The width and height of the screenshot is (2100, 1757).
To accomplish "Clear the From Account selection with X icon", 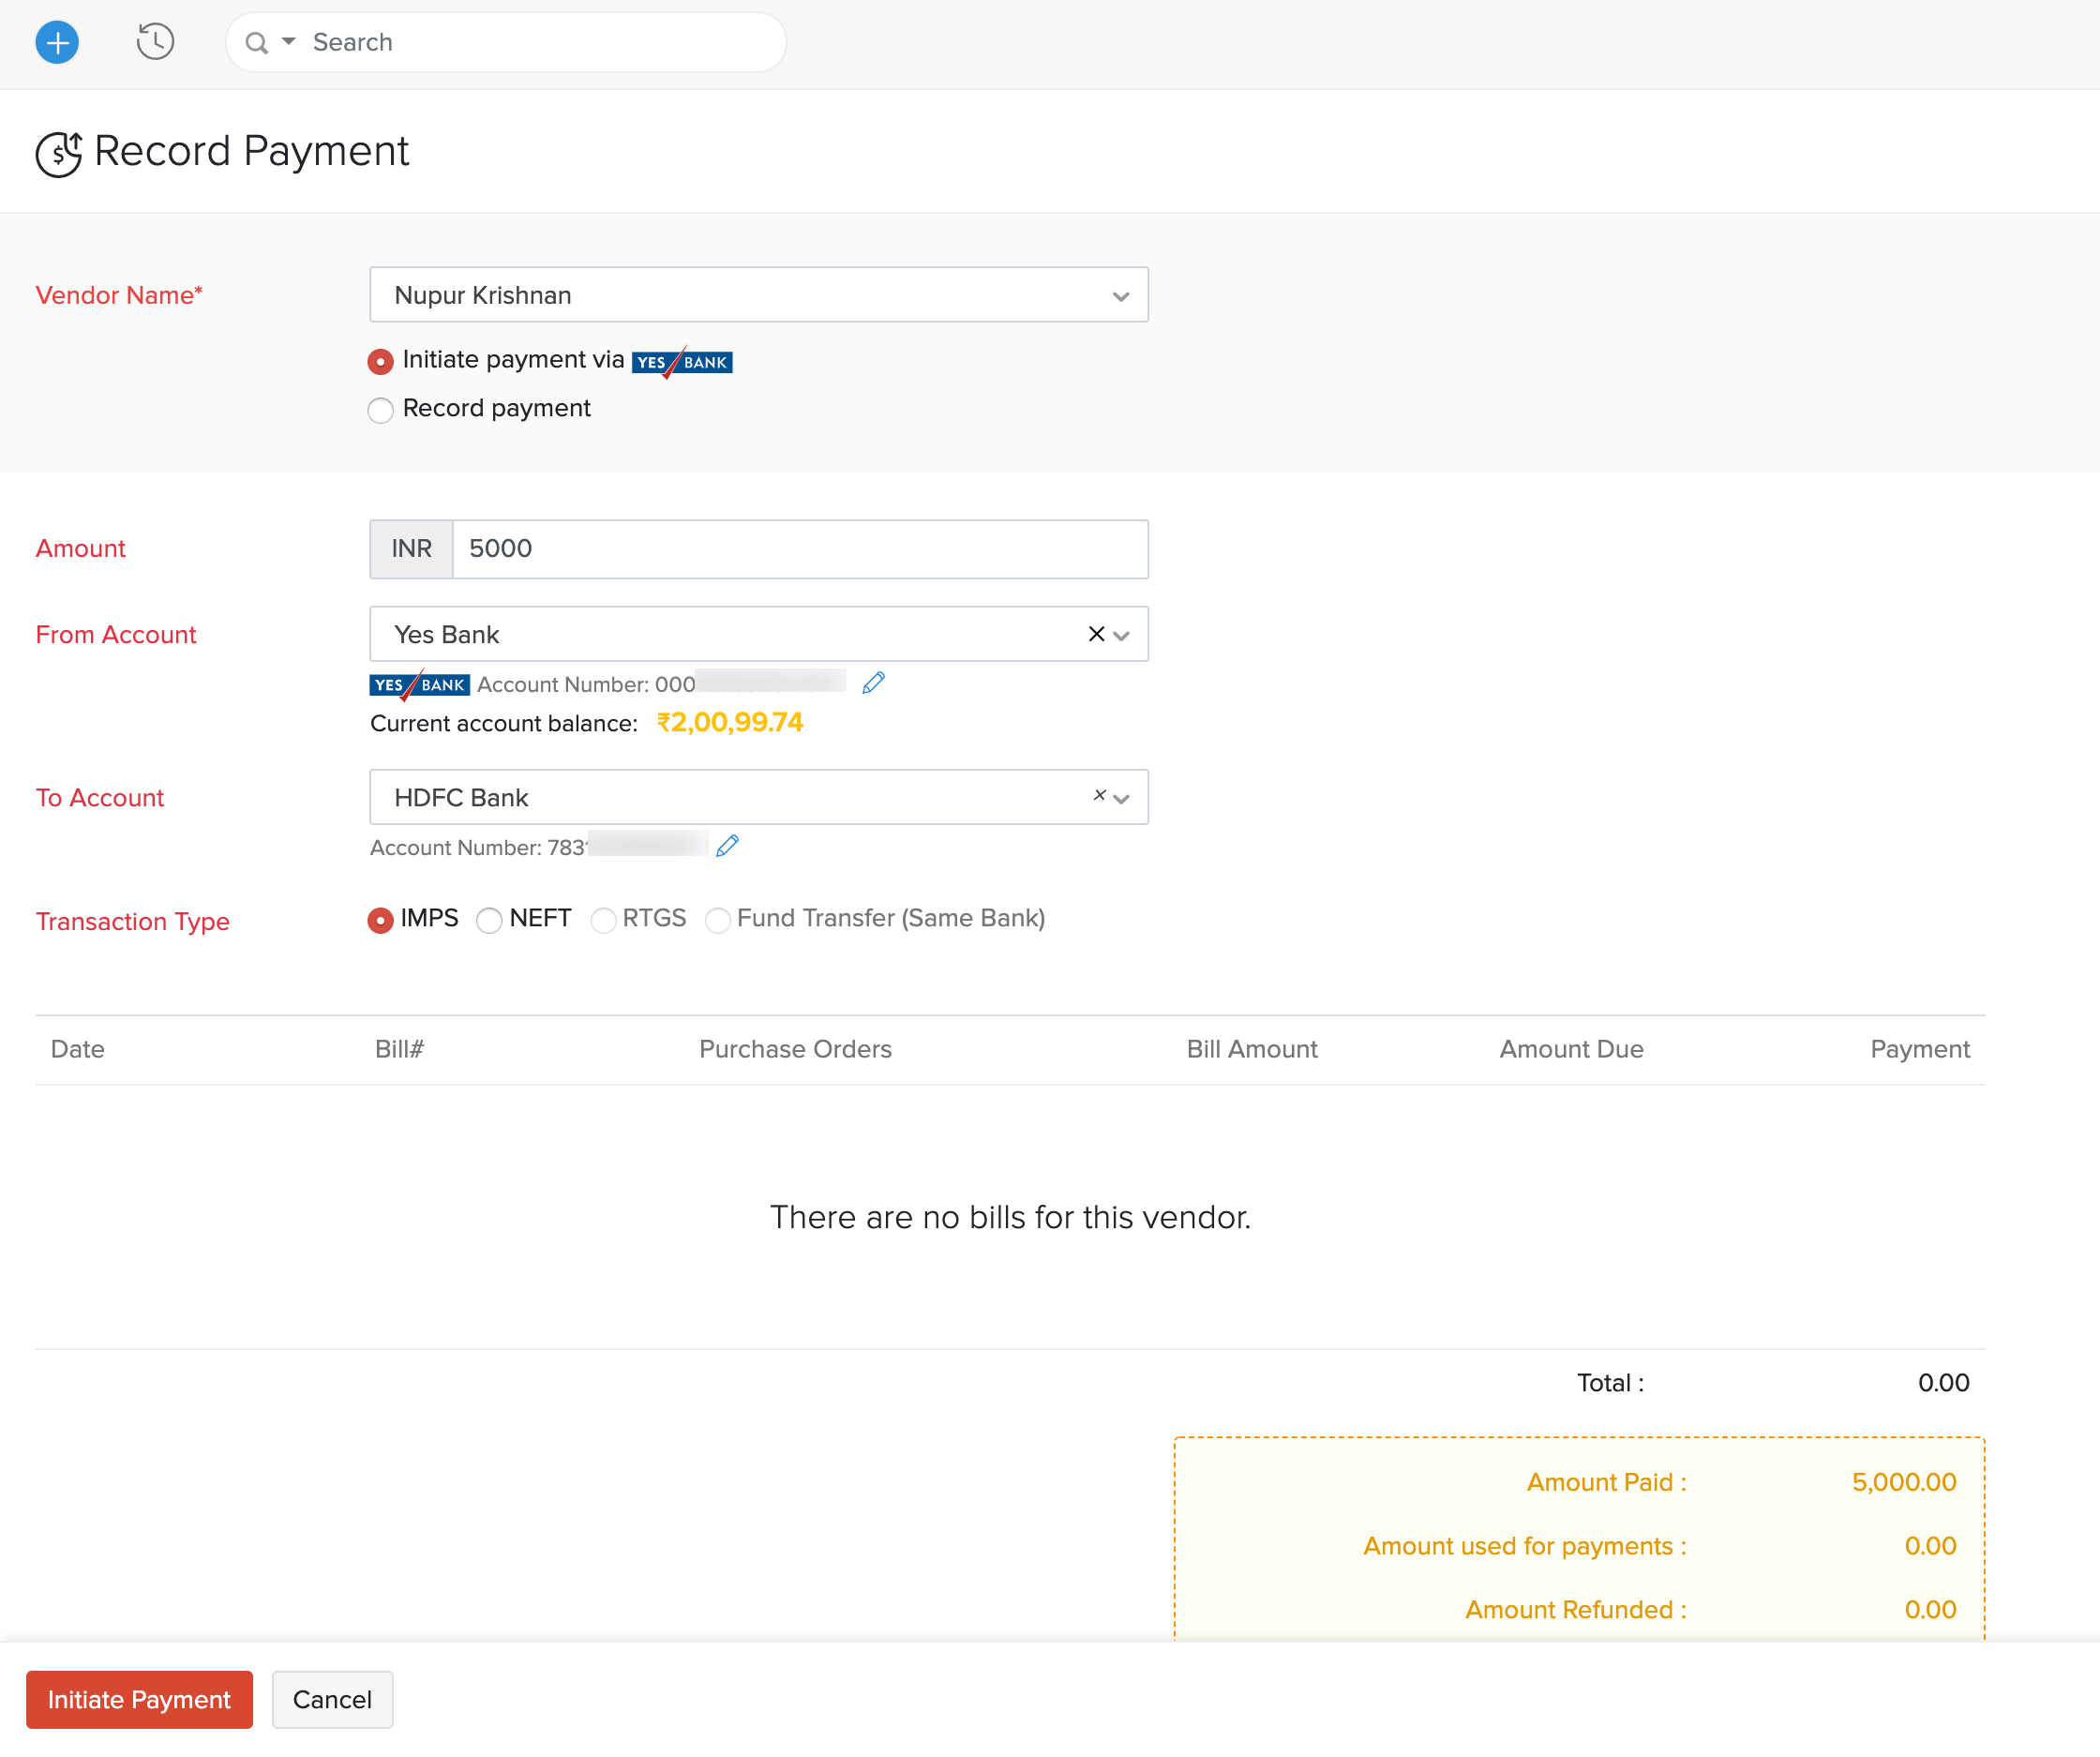I will click(x=1096, y=634).
